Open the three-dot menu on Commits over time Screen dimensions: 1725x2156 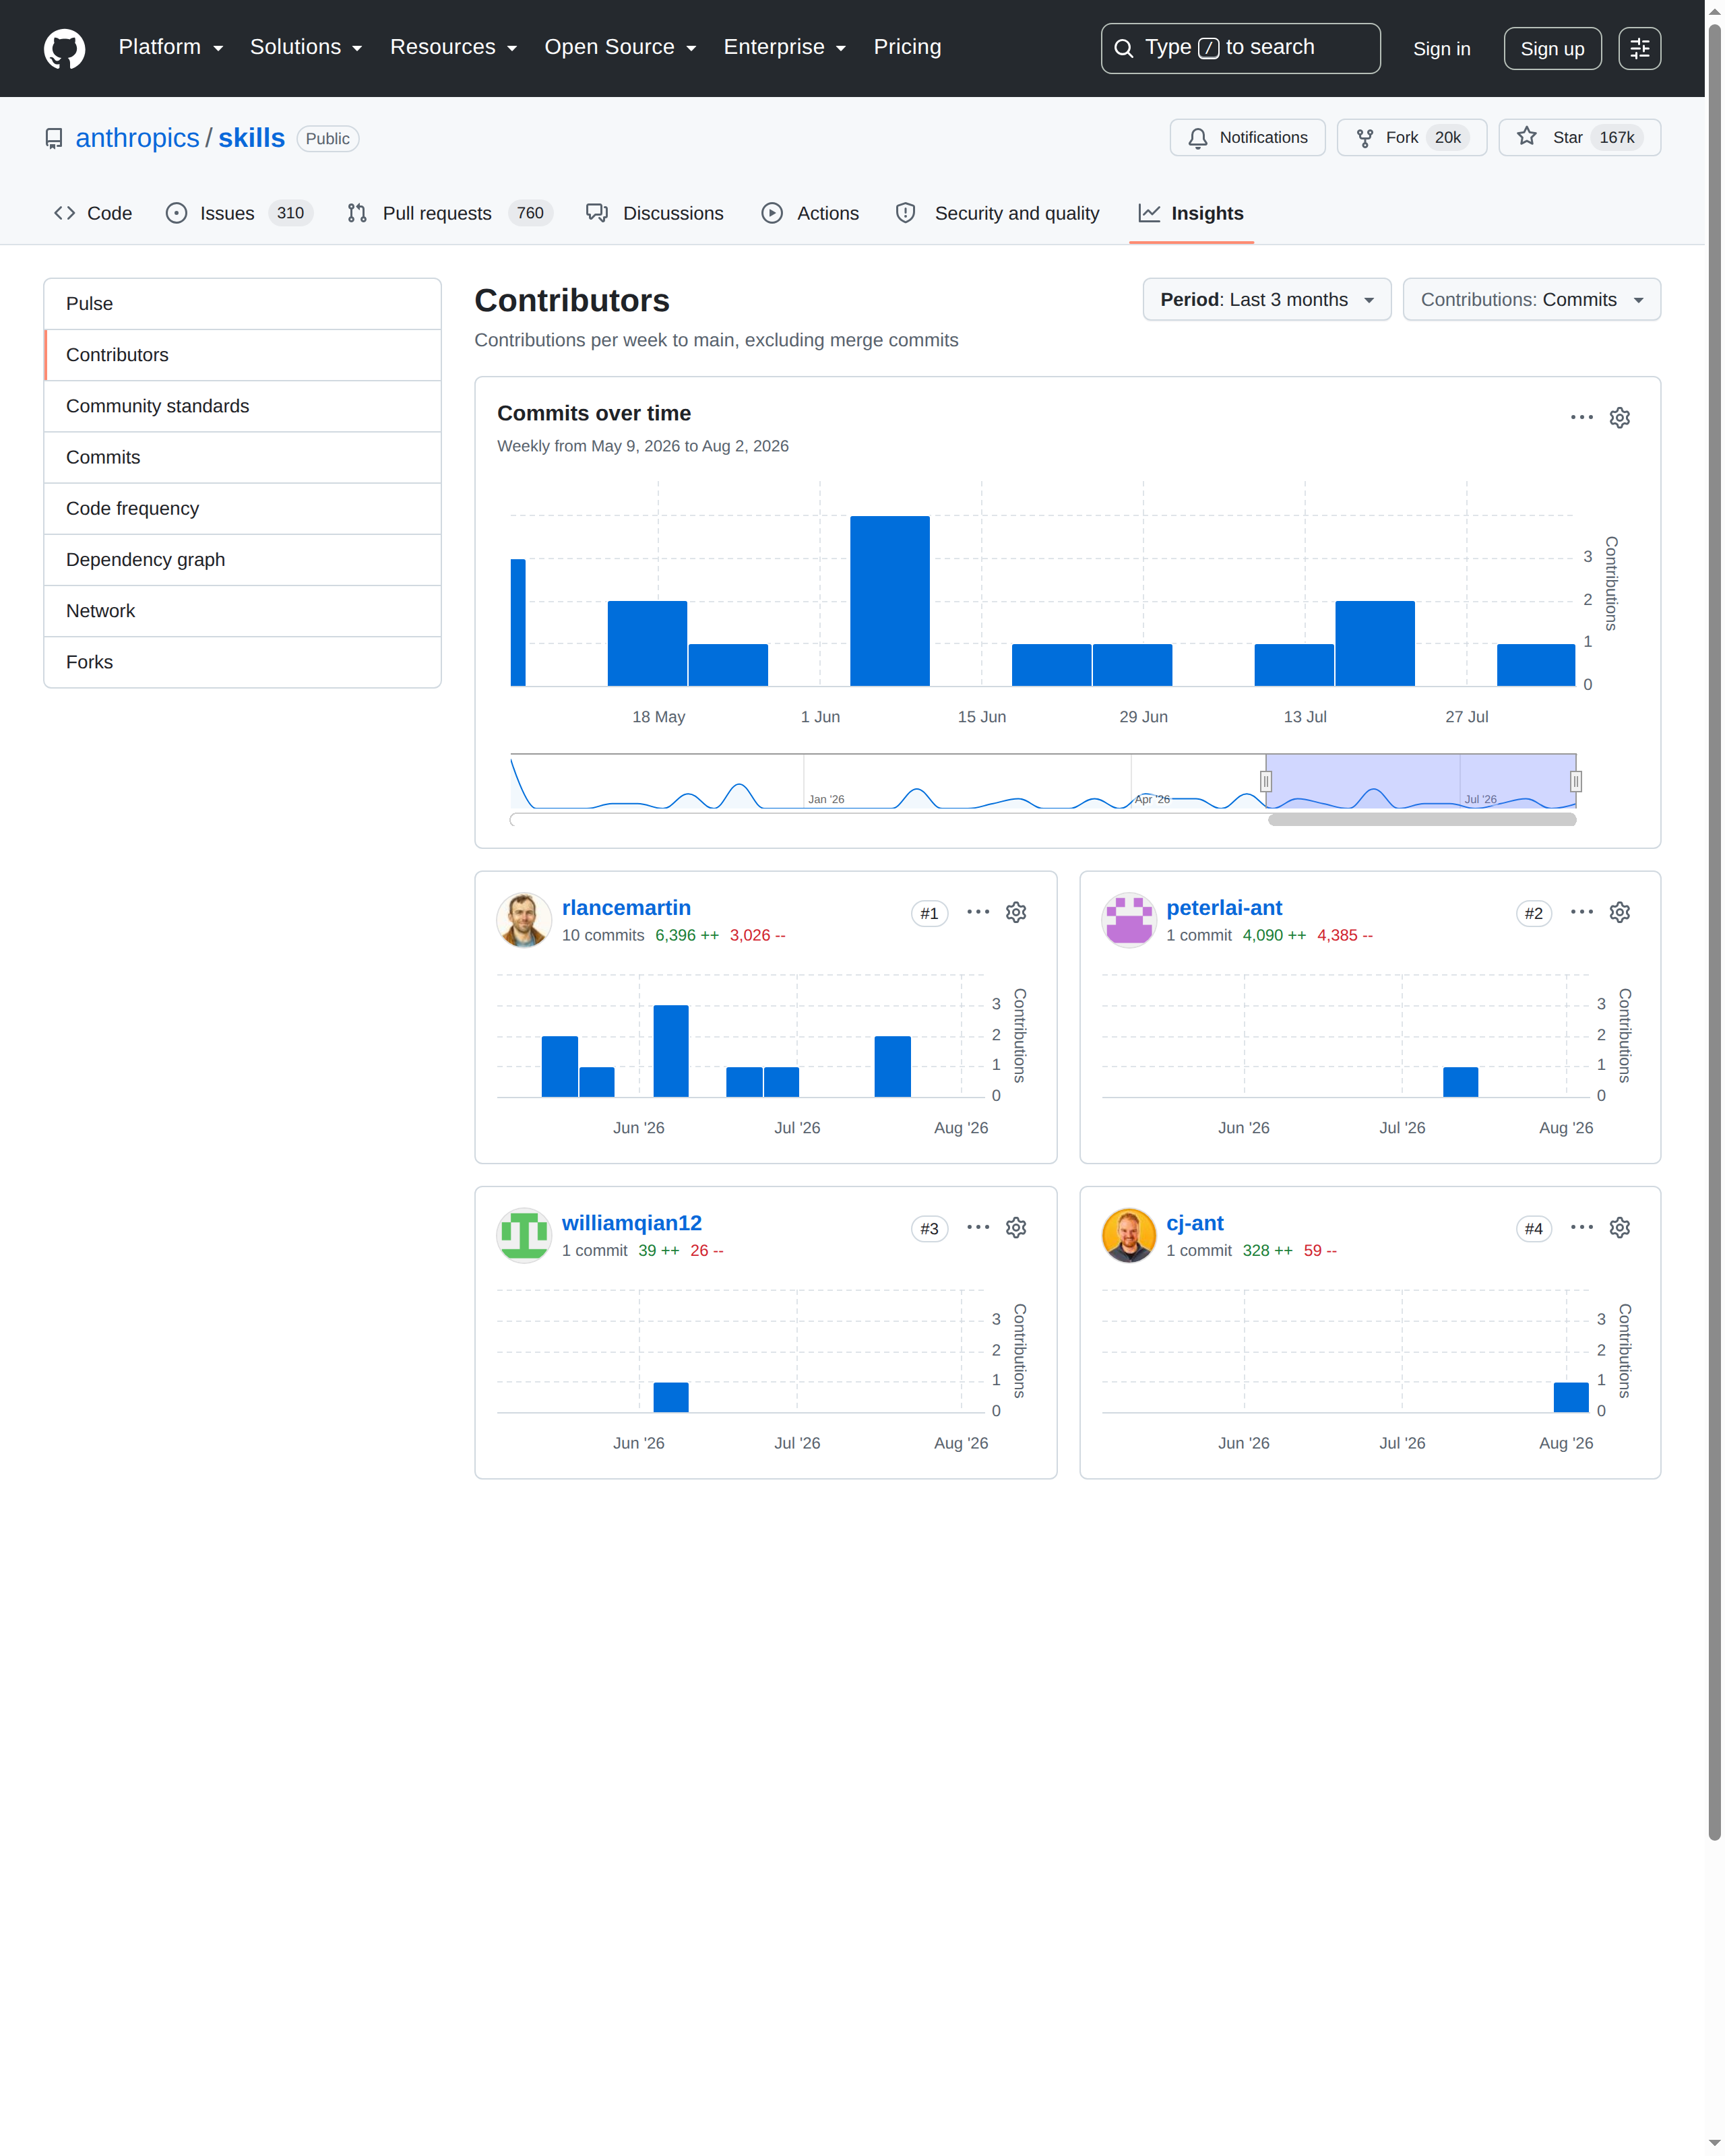(1581, 417)
